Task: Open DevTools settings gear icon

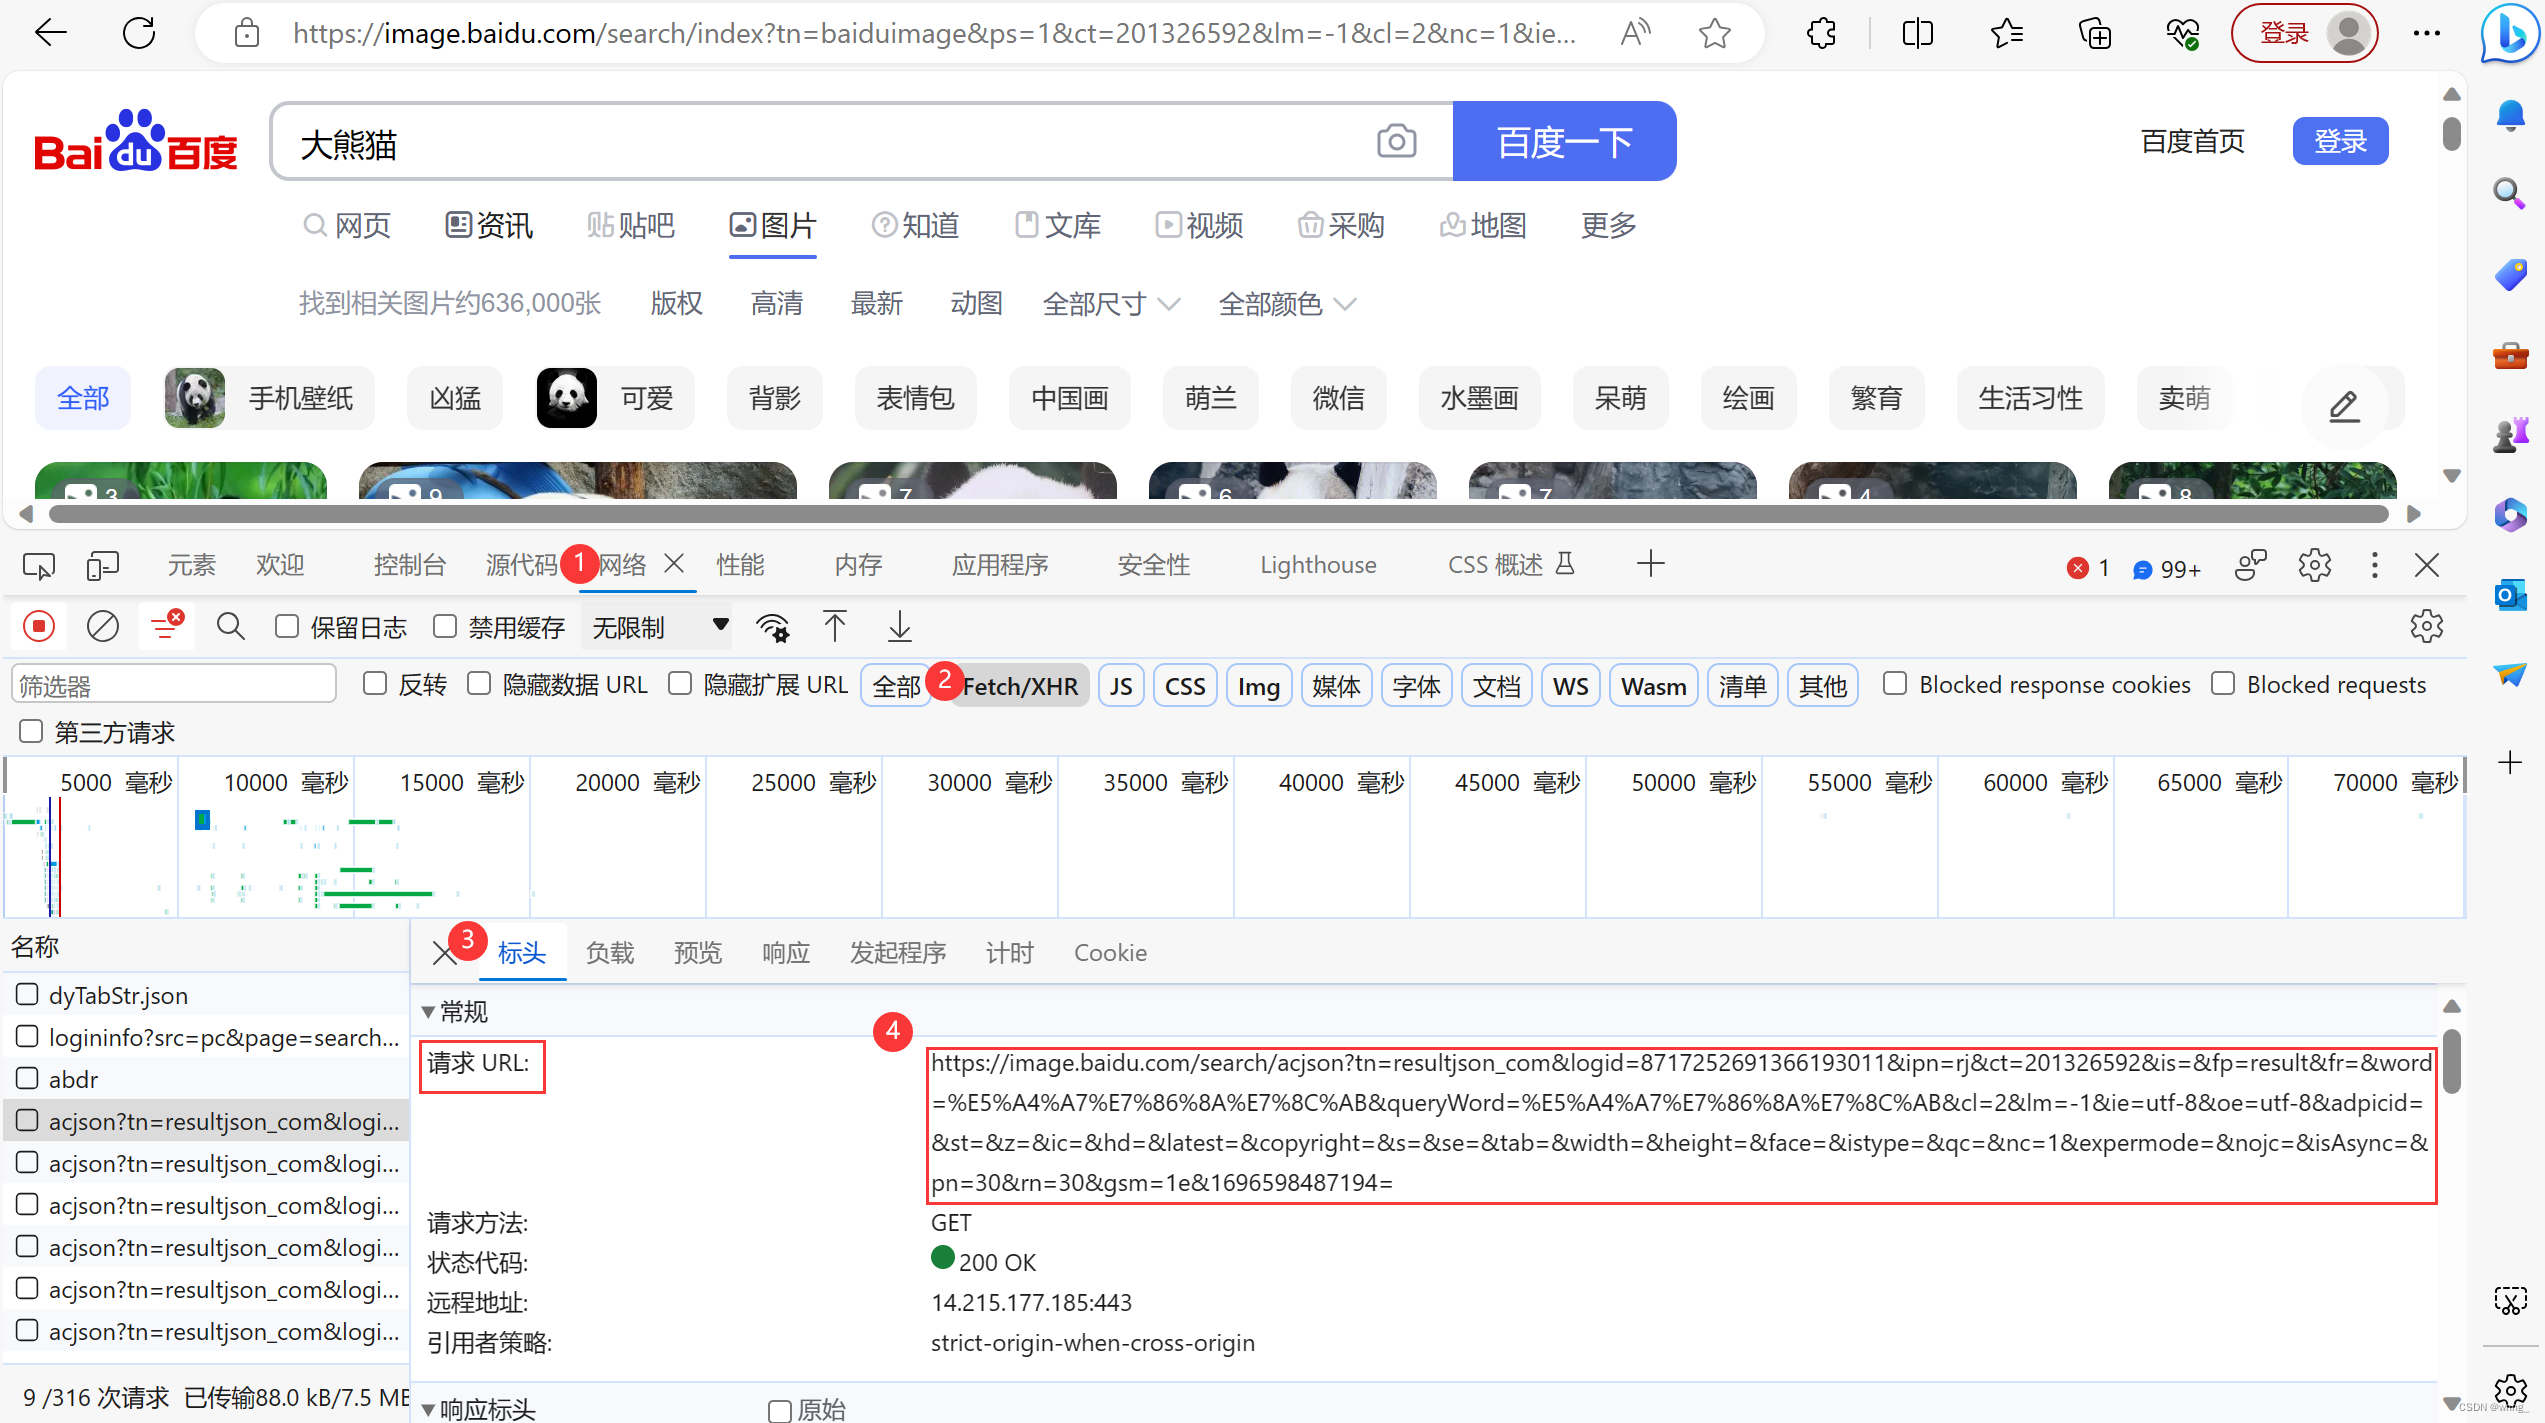Action: click(x=2314, y=565)
